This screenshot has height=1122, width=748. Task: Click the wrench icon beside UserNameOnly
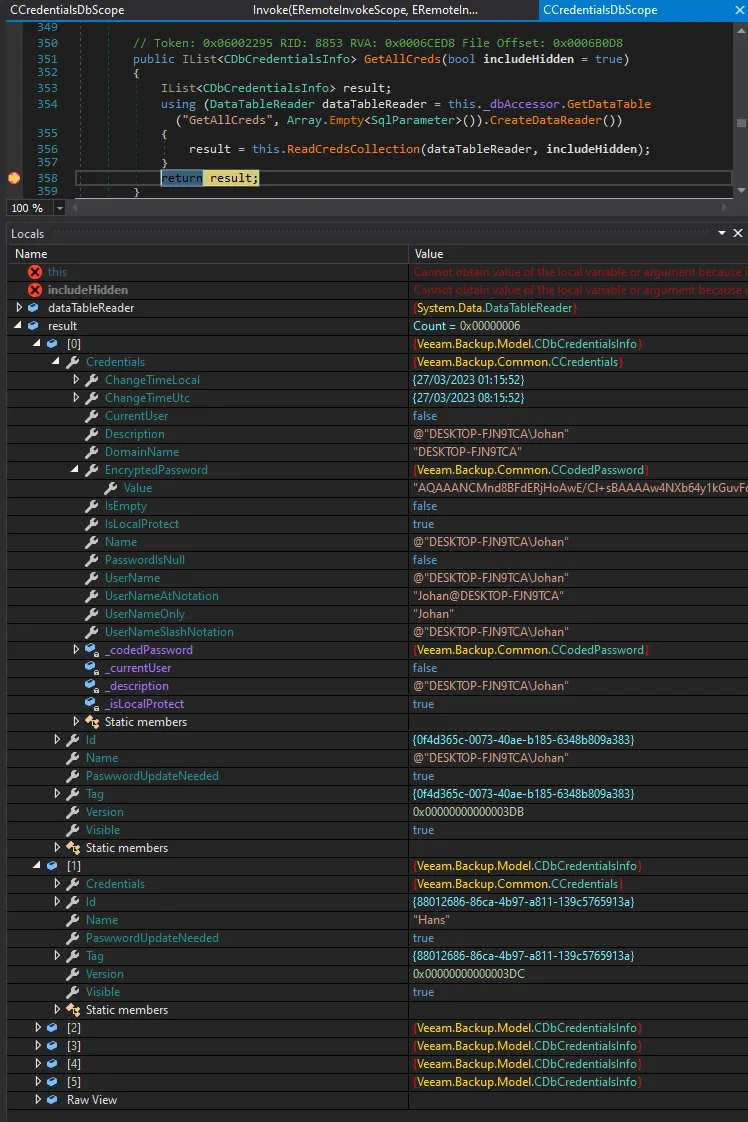91,614
